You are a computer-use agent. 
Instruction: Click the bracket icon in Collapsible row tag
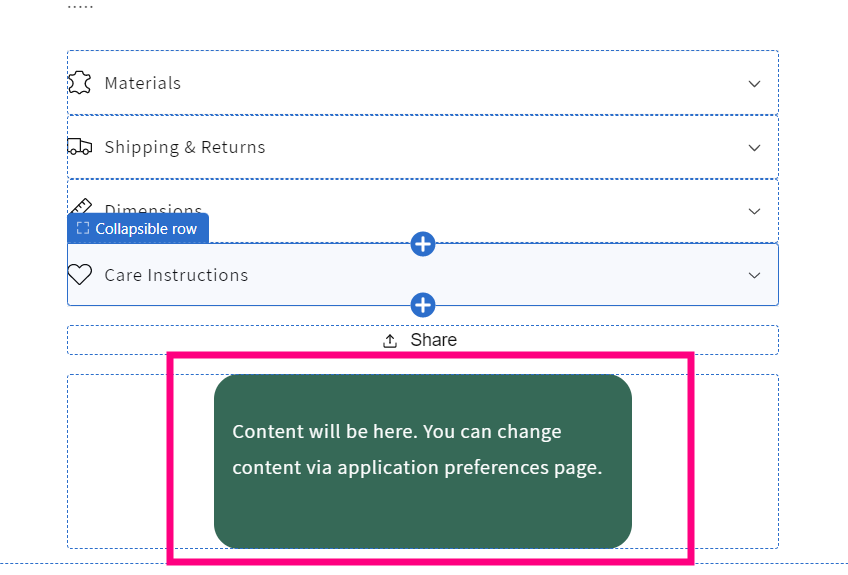point(83,228)
